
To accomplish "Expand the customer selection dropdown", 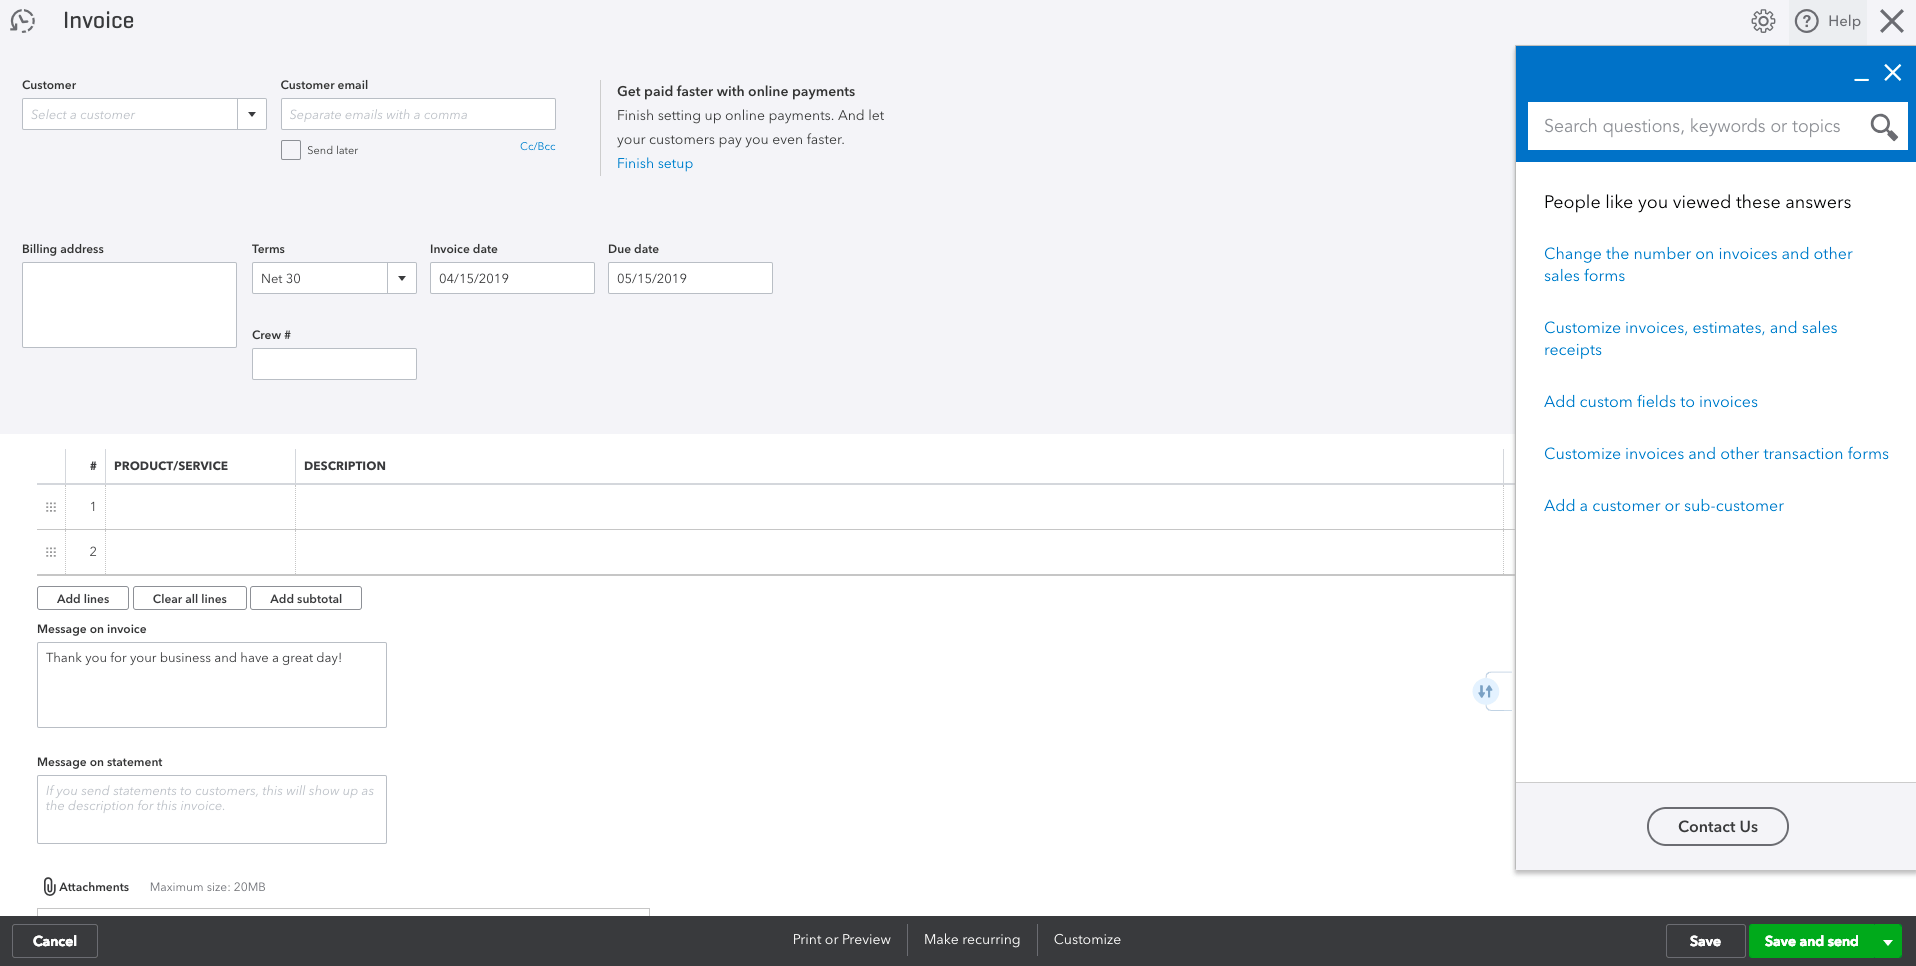I will click(252, 114).
